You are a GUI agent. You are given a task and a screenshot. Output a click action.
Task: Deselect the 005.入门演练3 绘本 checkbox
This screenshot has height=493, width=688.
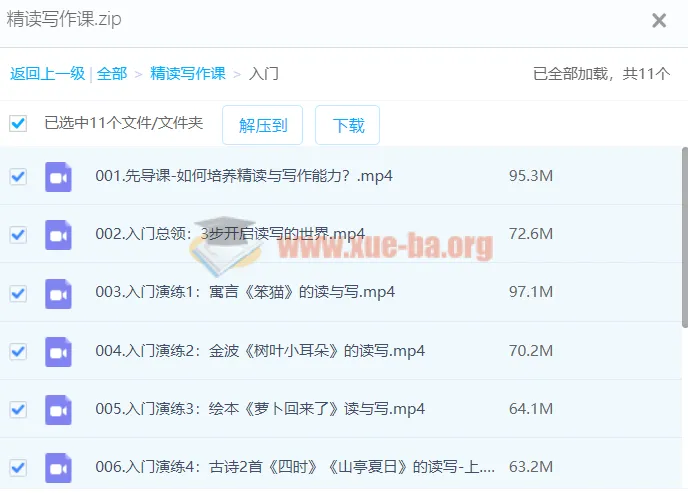point(18,409)
